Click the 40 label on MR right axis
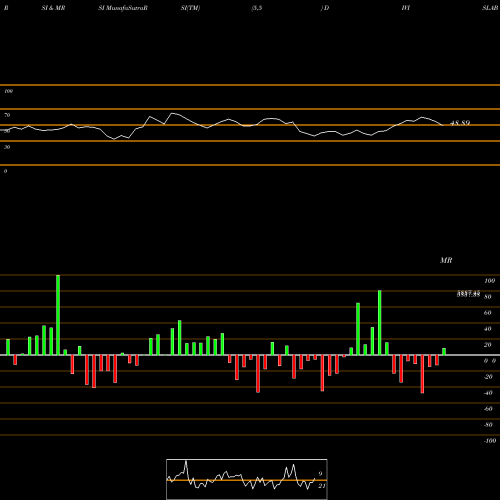Screen dimensions: 500x500 [487, 329]
